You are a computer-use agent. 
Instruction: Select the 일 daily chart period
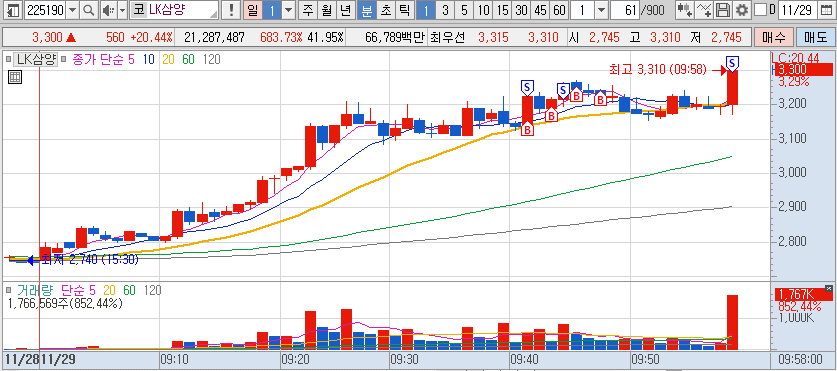(x=252, y=10)
